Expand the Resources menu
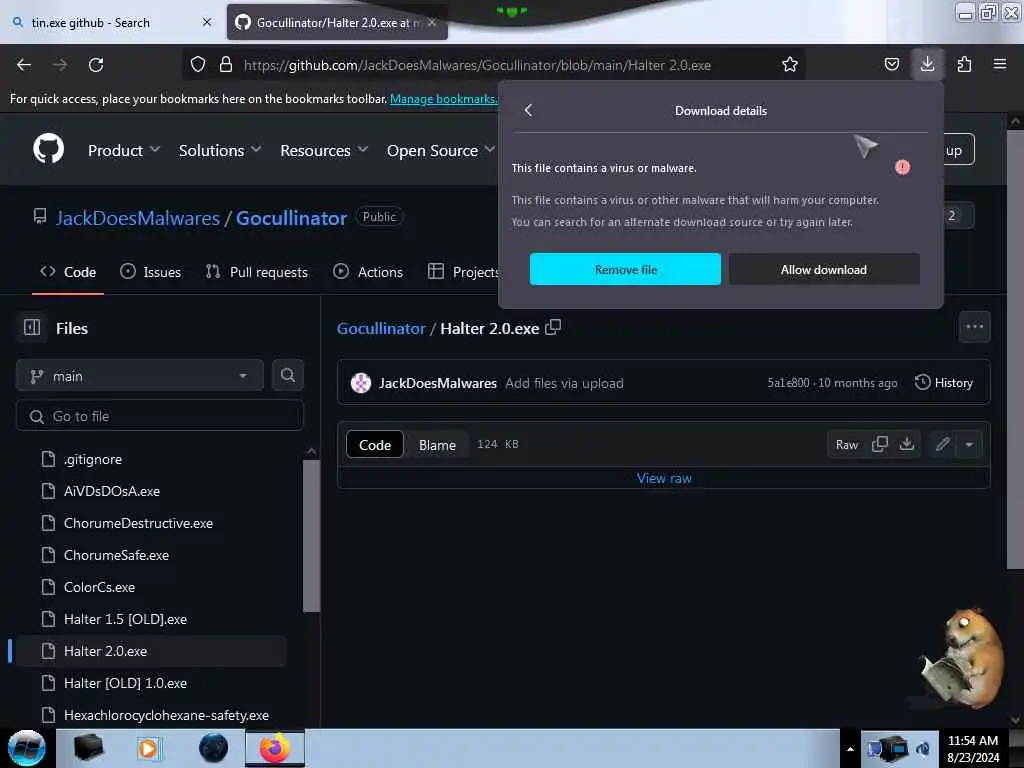1024x768 pixels. [324, 150]
